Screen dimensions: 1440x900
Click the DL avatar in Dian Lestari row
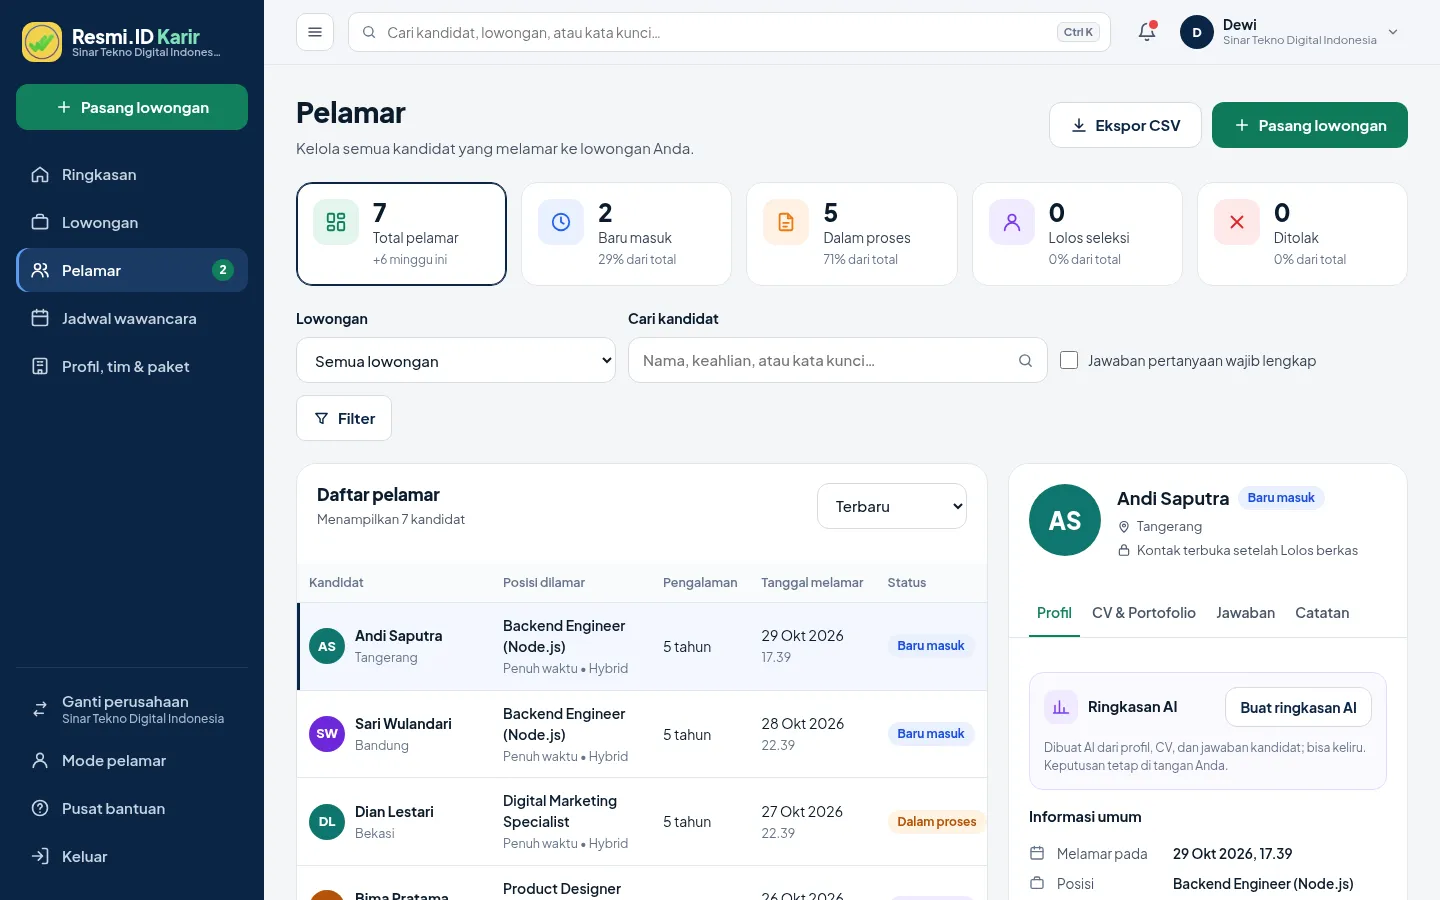click(327, 822)
